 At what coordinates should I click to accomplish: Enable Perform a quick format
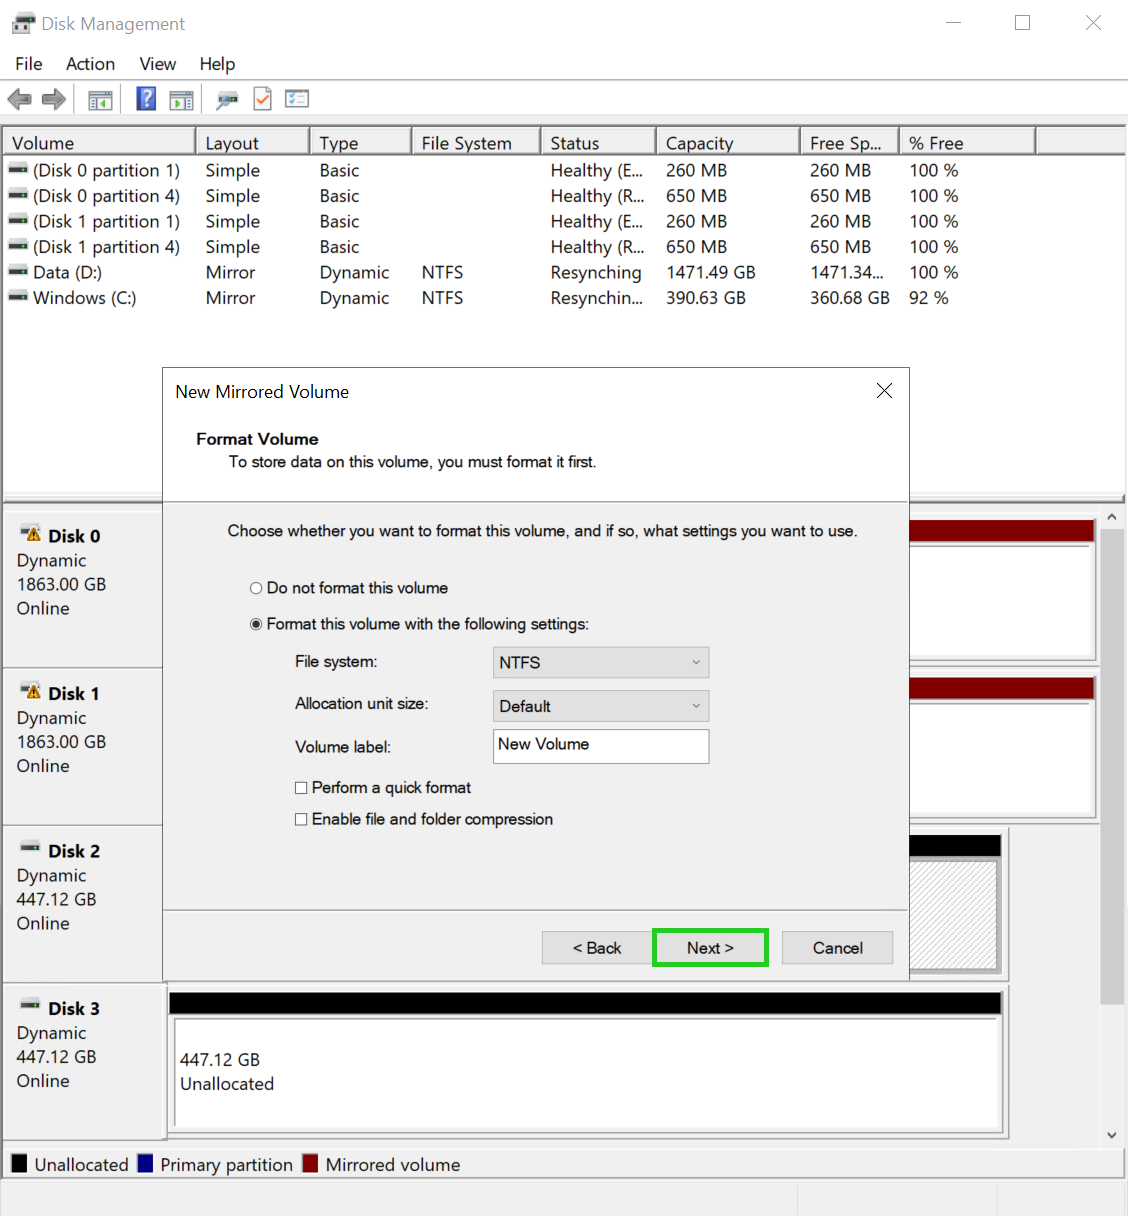pos(301,788)
